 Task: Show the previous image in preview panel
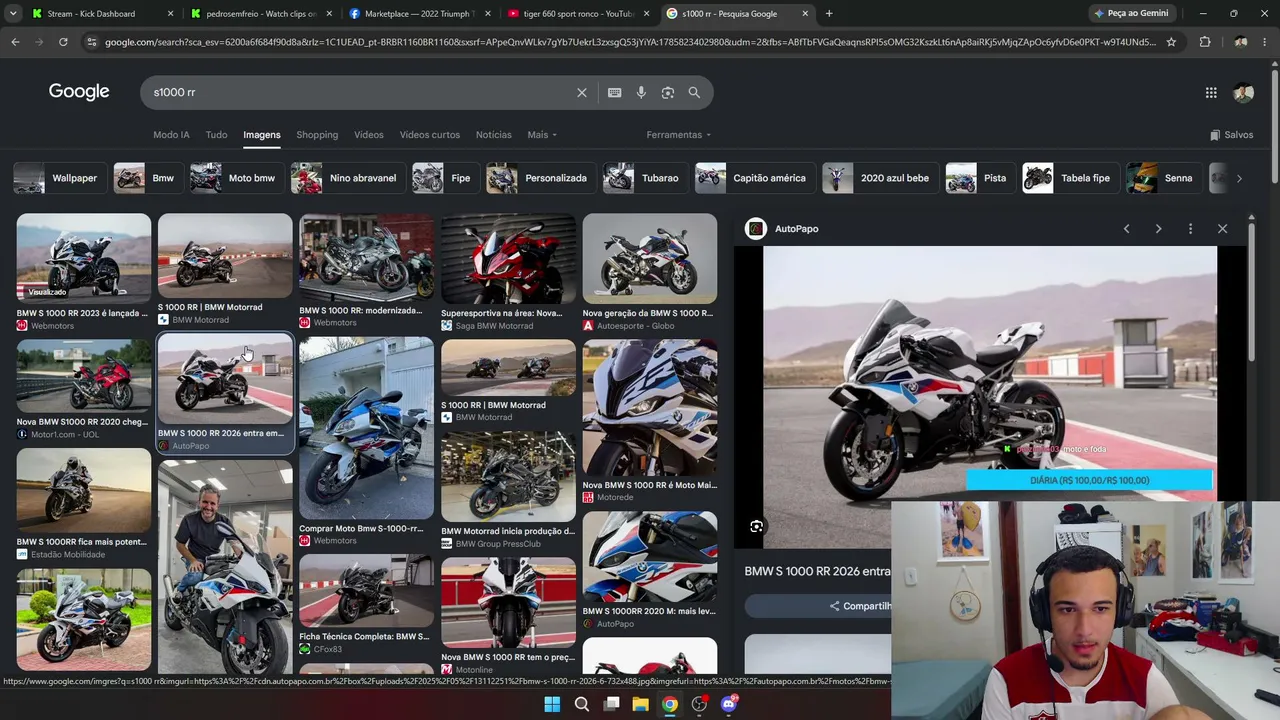point(1126,229)
